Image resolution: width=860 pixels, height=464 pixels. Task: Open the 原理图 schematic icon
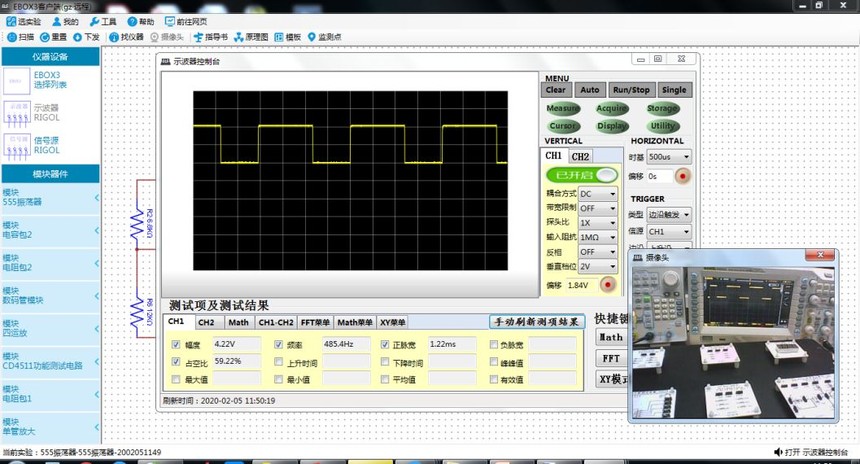coord(239,37)
